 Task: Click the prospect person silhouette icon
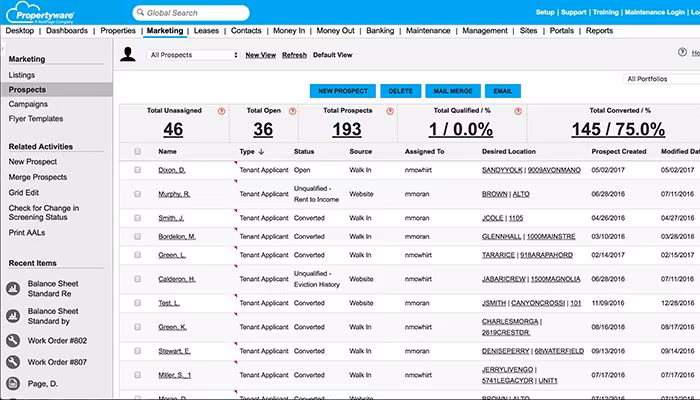click(128, 54)
